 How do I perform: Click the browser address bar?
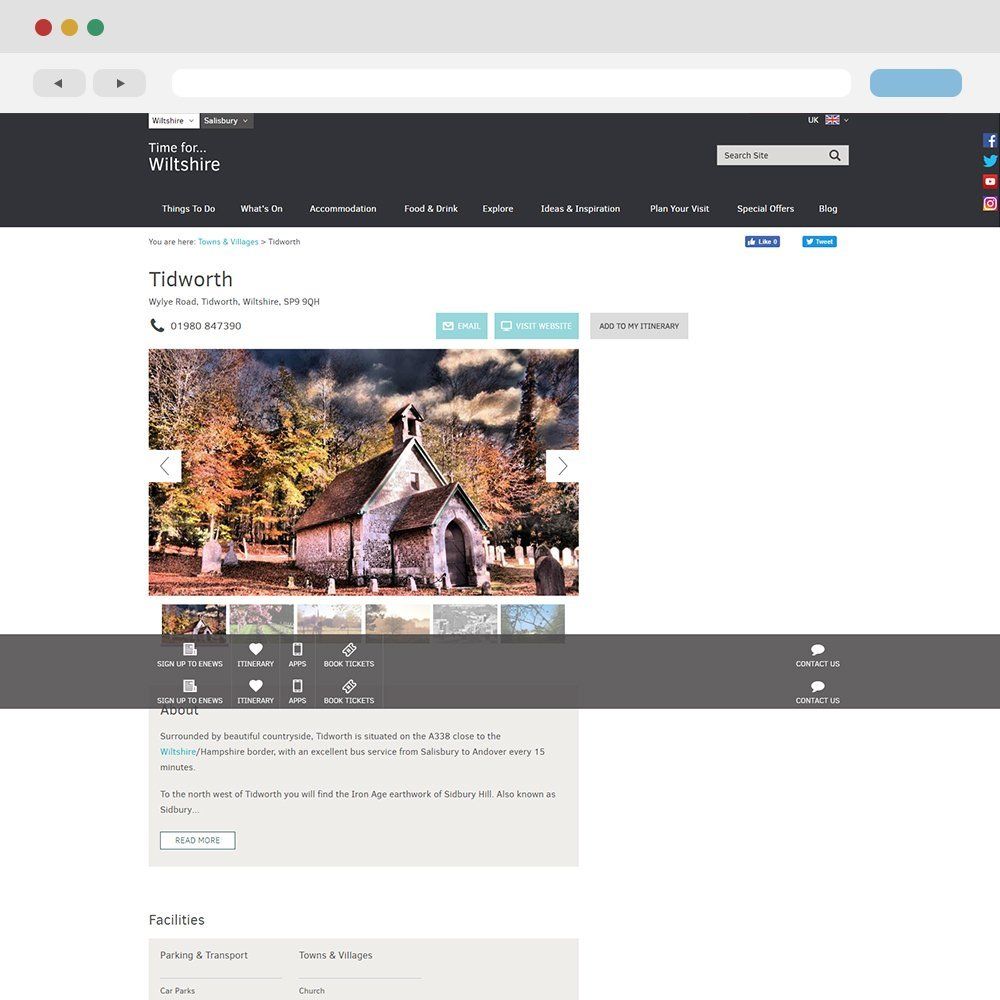tap(511, 83)
